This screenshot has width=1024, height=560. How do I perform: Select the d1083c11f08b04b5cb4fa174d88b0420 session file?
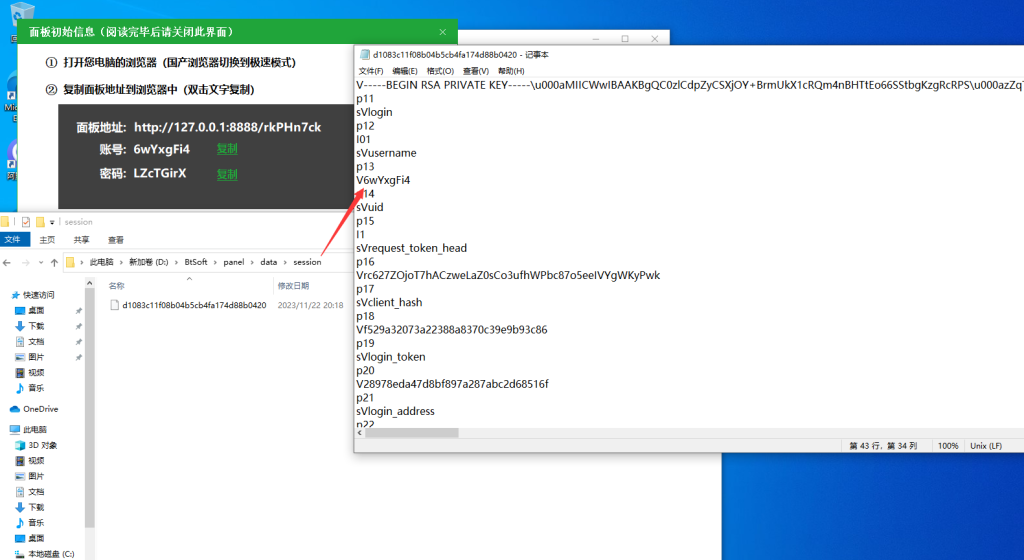coord(194,305)
